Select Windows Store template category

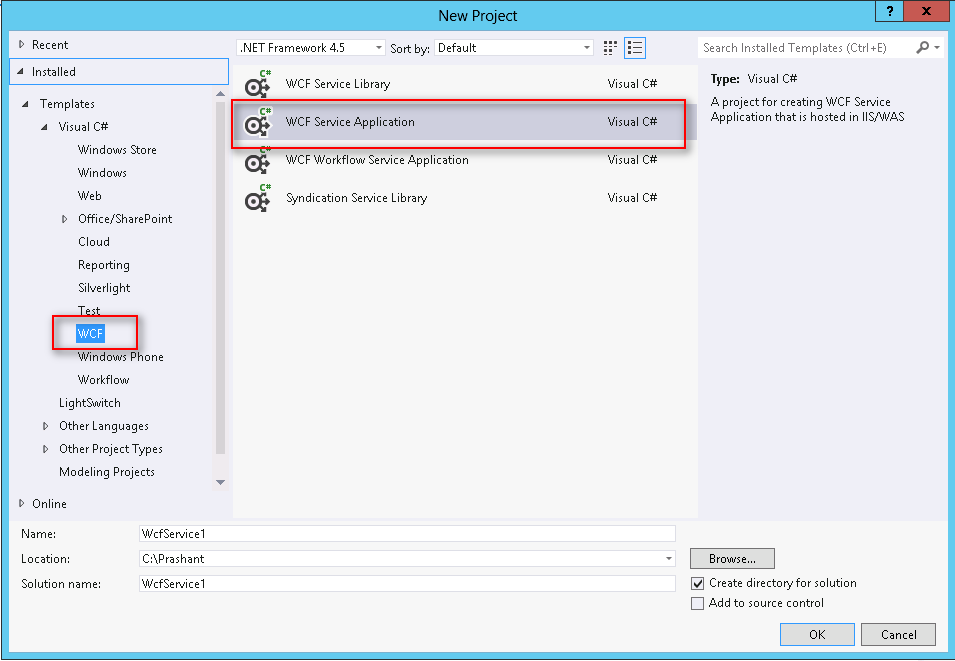117,150
